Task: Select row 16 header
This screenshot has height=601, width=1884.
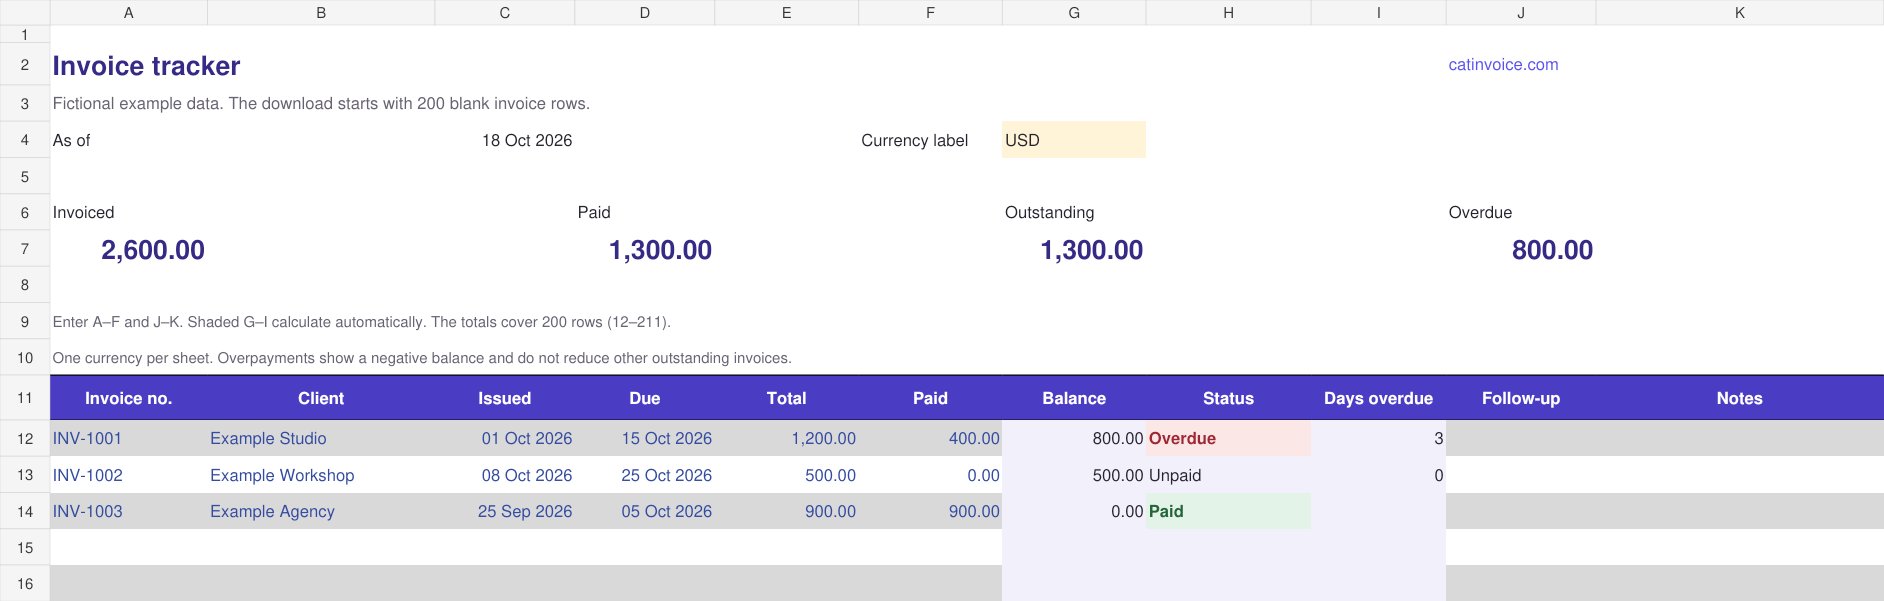Action: tap(25, 584)
